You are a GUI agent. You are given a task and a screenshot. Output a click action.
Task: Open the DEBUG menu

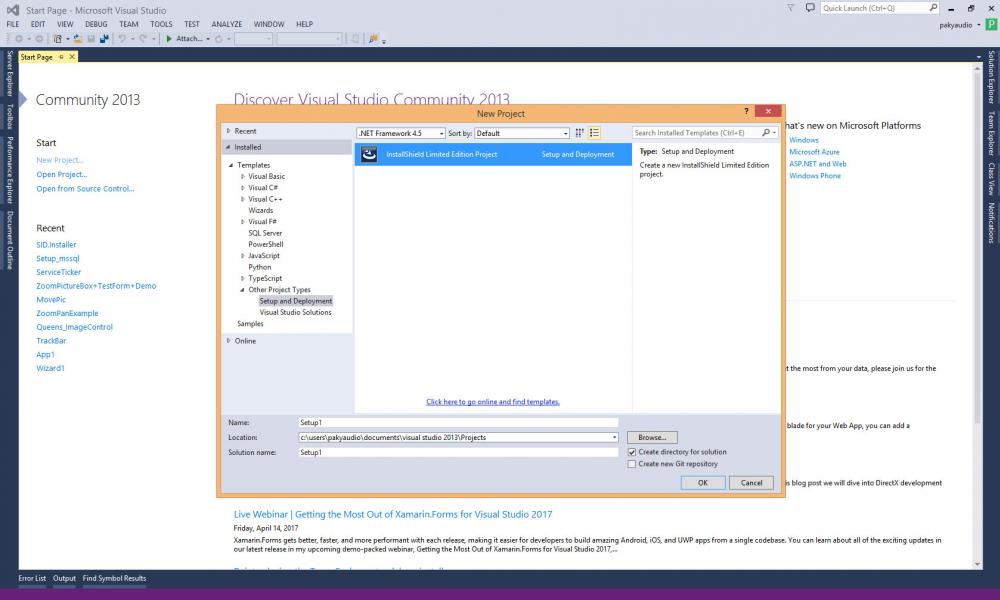[x=96, y=24]
